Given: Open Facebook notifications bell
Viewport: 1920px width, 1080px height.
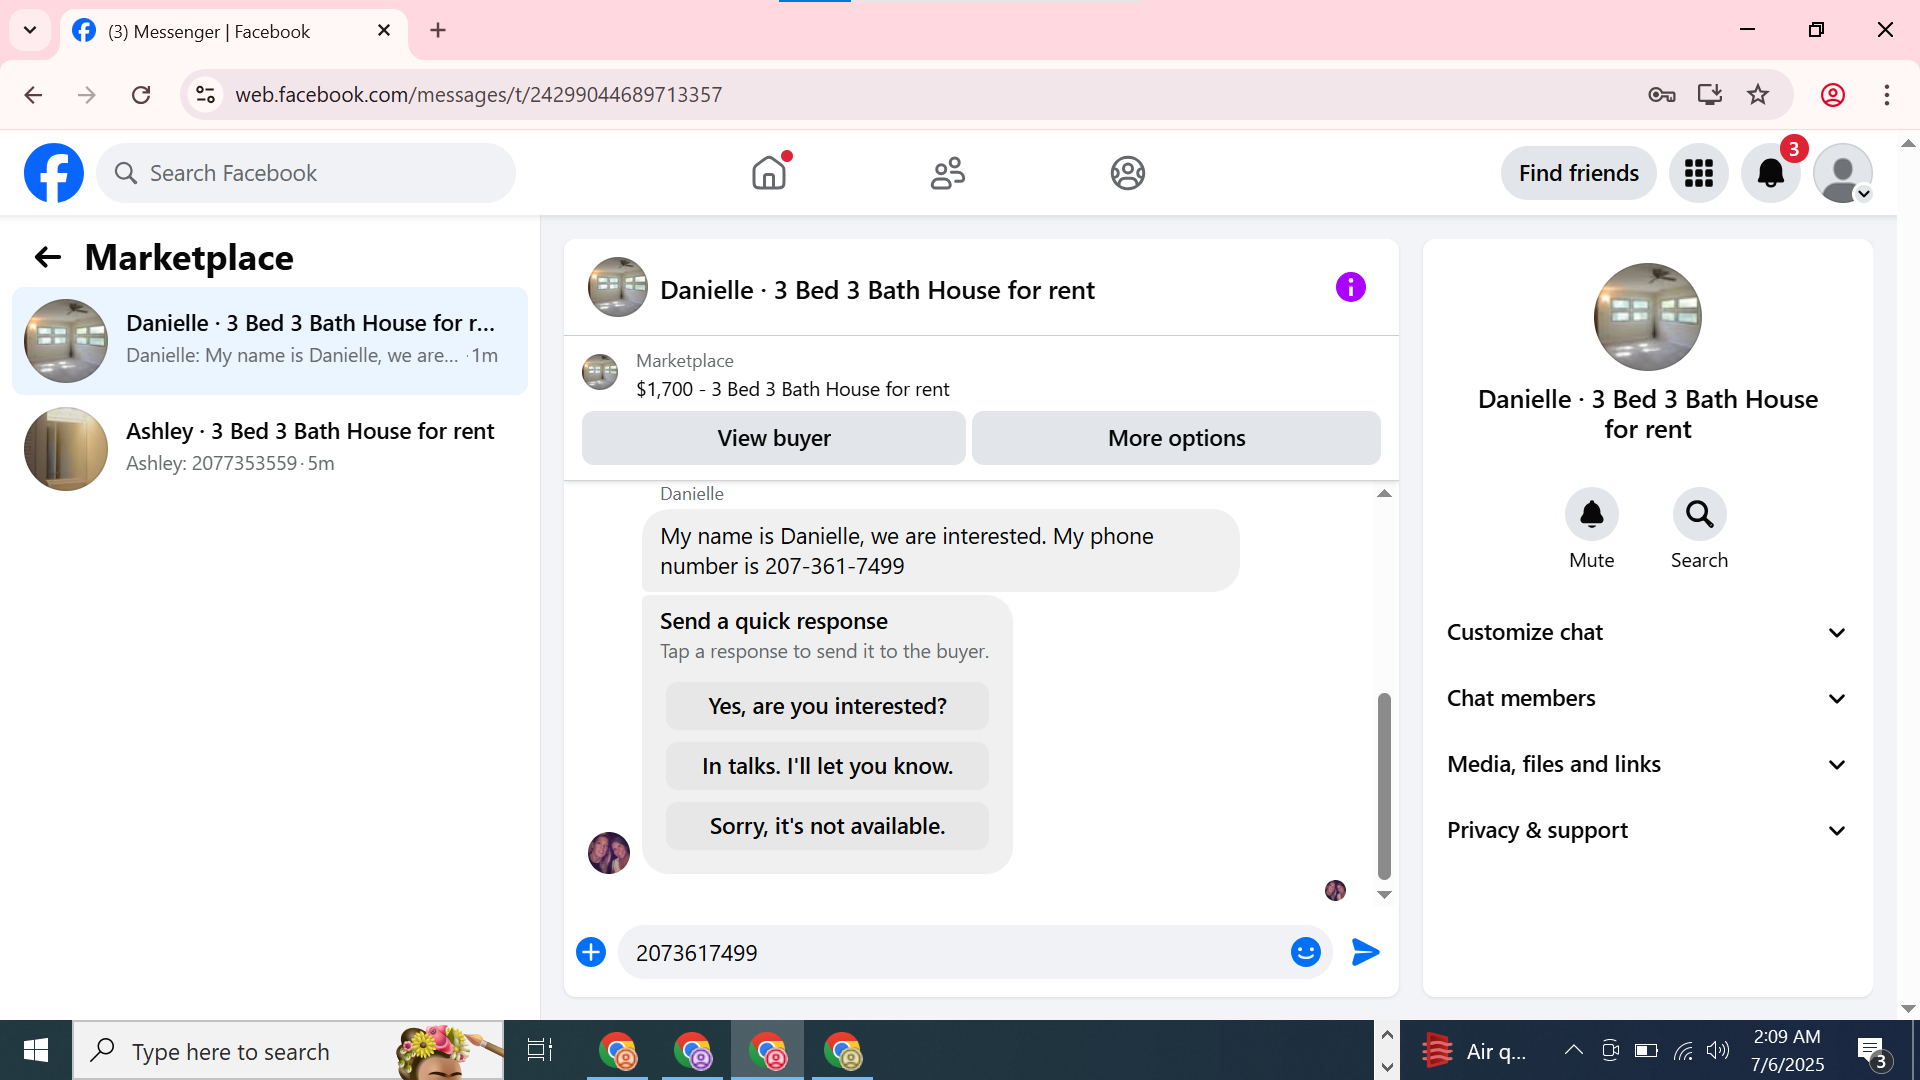Looking at the screenshot, I should coord(1770,173).
